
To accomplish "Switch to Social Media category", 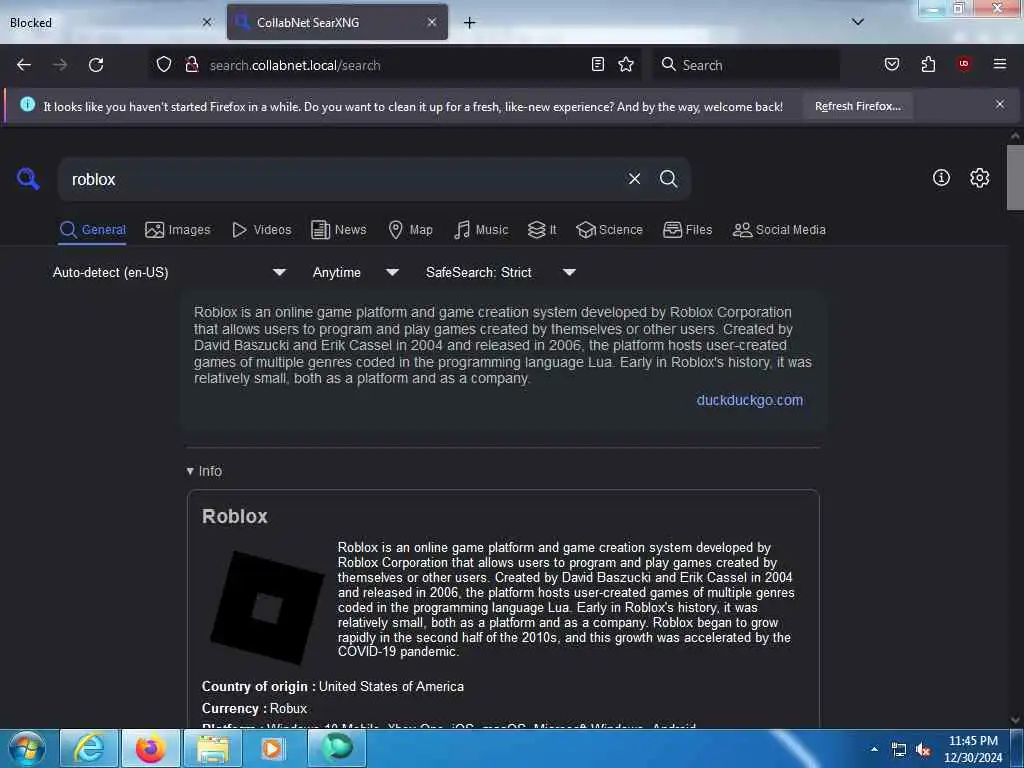I will pos(779,230).
